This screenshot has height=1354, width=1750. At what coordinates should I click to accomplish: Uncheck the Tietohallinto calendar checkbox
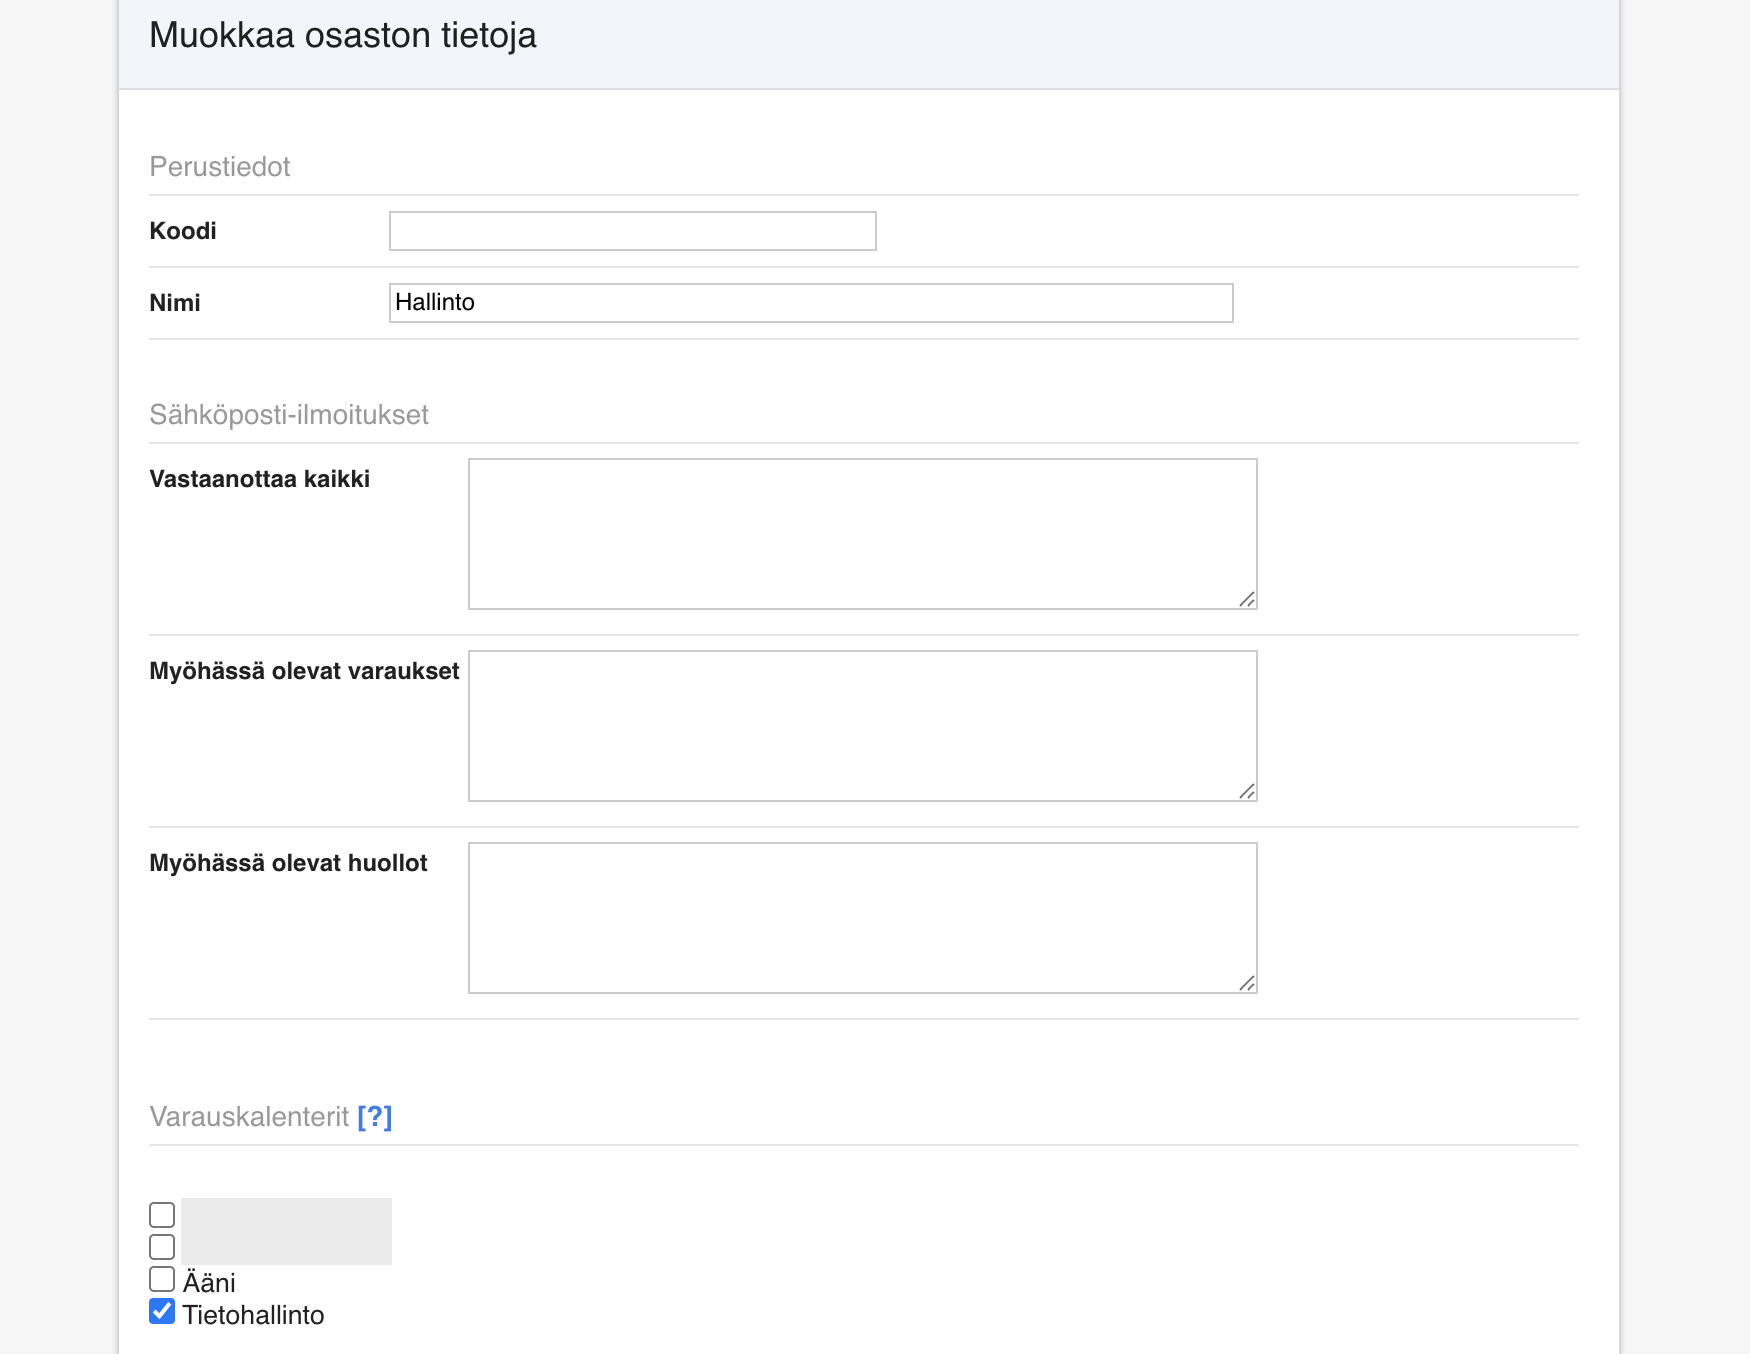click(162, 1311)
